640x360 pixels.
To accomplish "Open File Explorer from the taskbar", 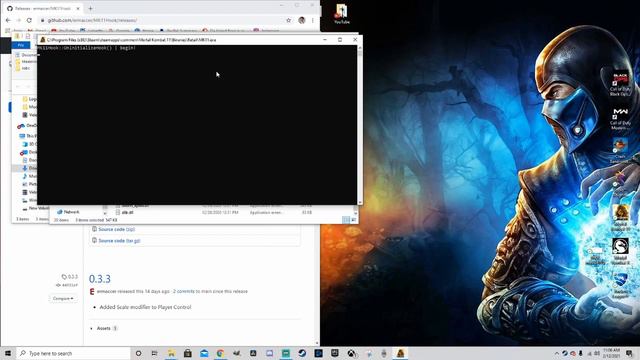I will [x=171, y=353].
